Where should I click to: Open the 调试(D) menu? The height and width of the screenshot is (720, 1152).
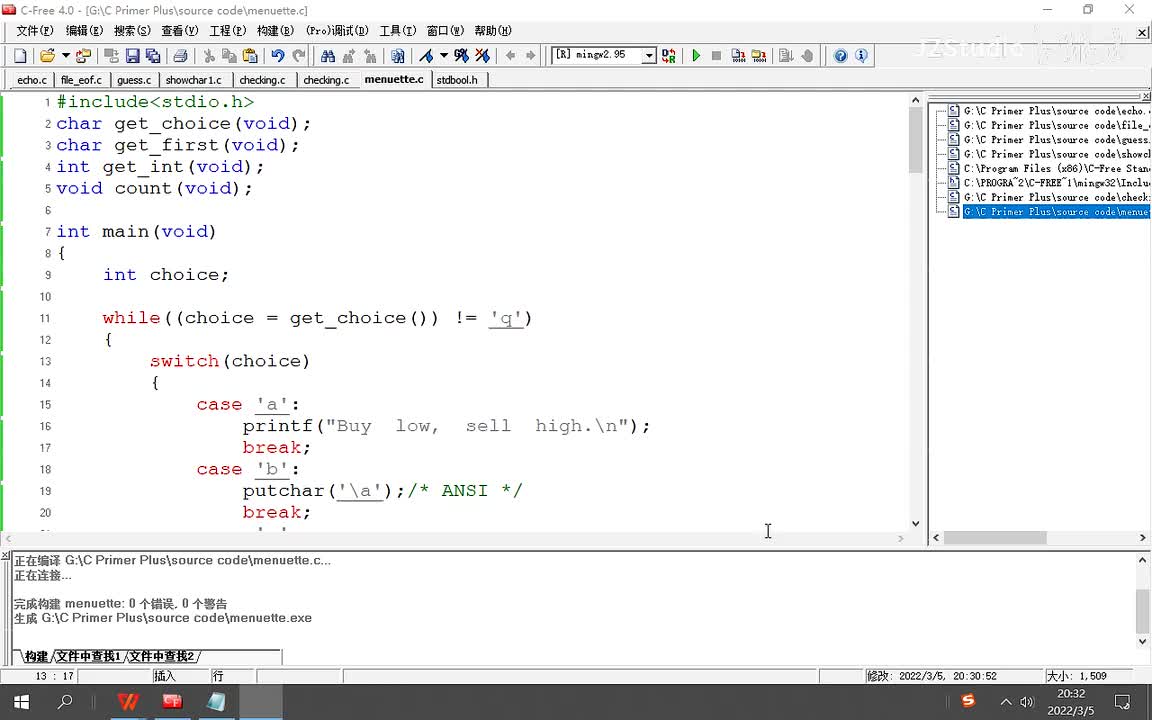[x=337, y=31]
